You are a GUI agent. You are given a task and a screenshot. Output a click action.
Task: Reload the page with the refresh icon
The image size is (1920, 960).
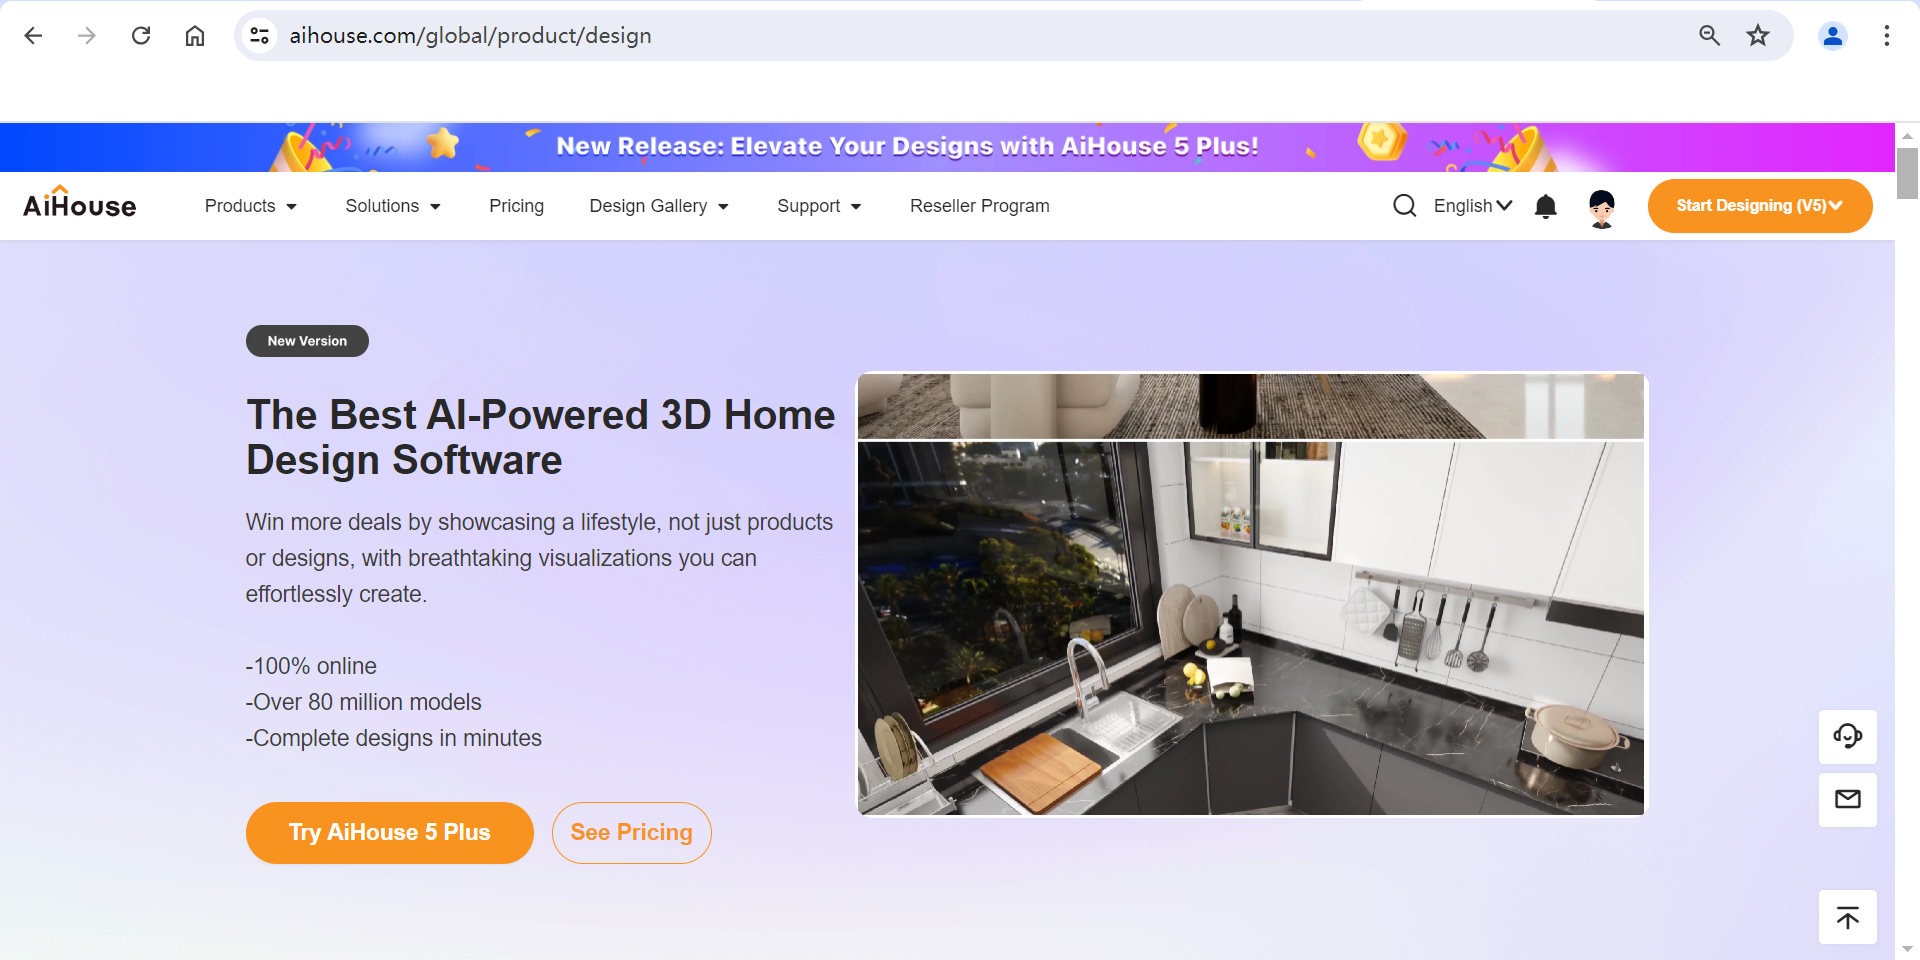pyautogui.click(x=141, y=36)
